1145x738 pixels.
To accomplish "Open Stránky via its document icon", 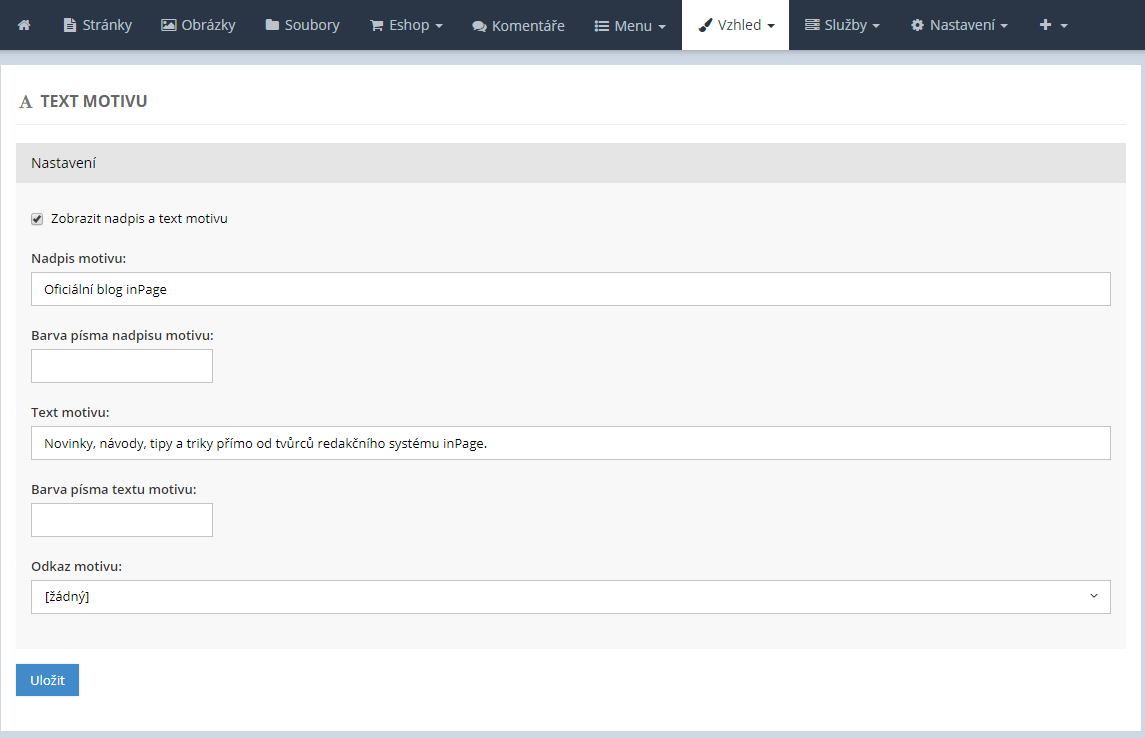I will [x=69, y=25].
